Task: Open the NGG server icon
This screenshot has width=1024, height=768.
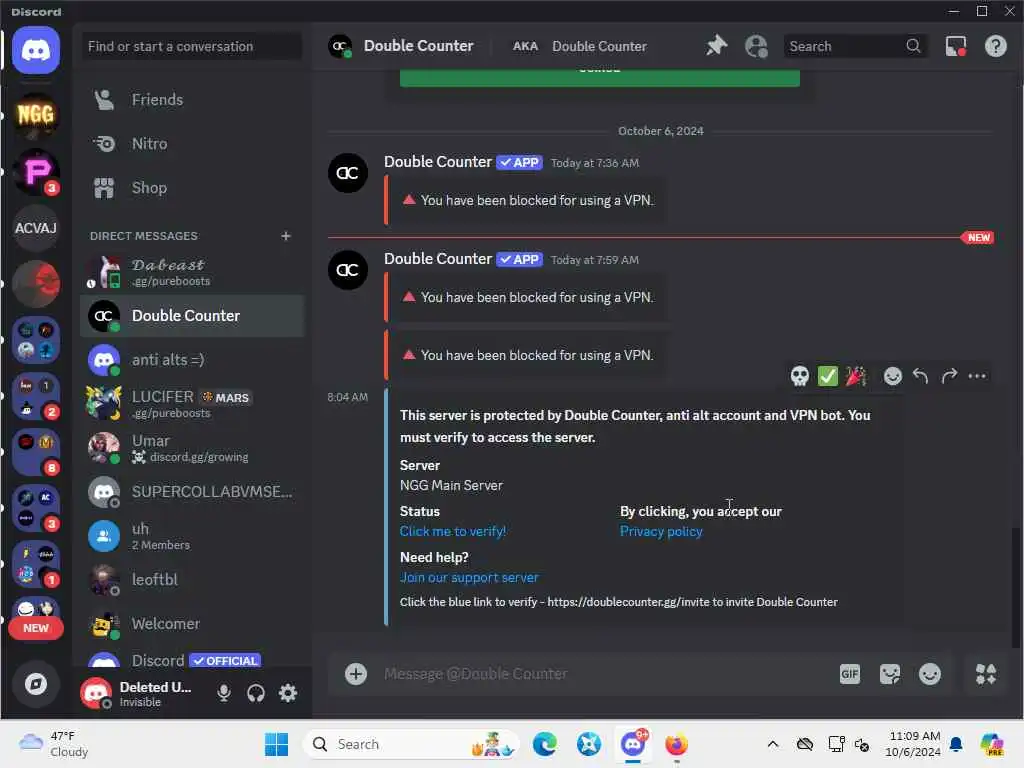Action: click(36, 116)
